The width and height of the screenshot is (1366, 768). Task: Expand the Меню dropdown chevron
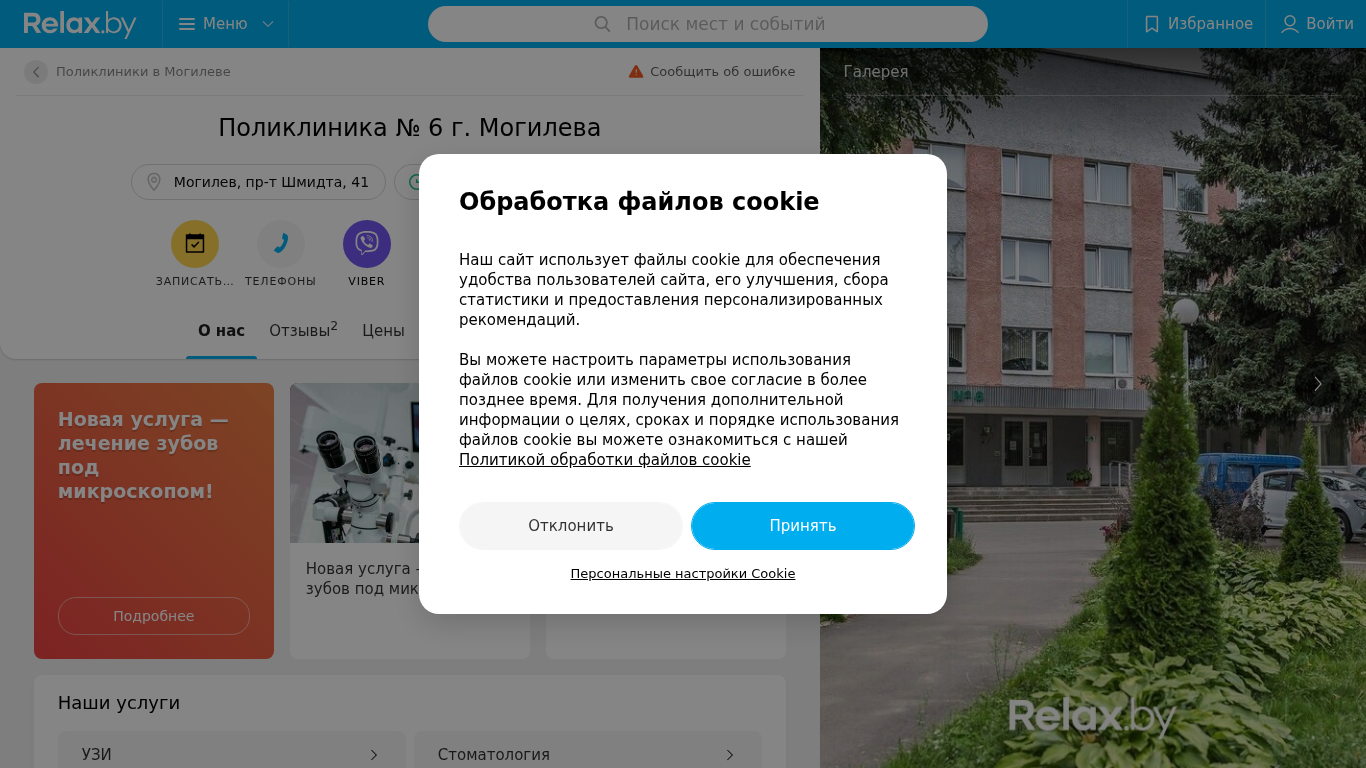[x=268, y=24]
